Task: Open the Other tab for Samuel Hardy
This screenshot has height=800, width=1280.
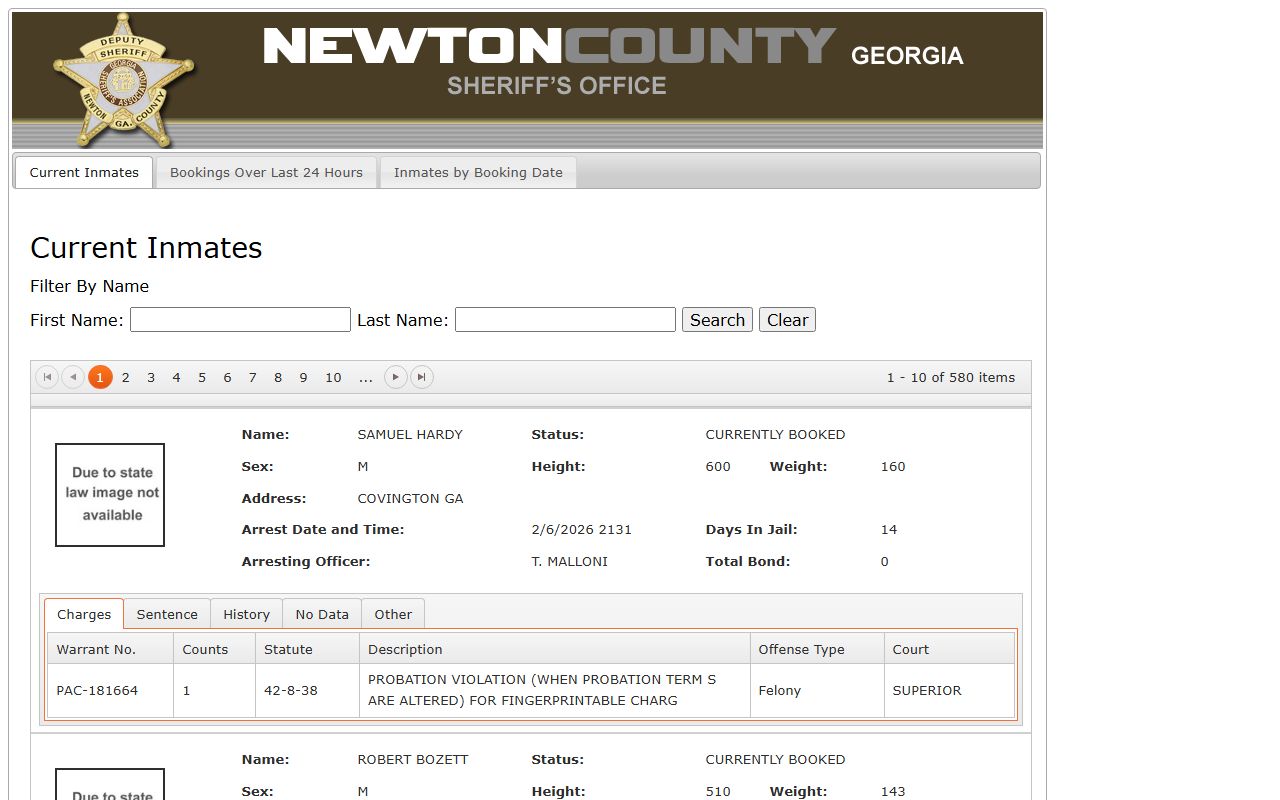Action: point(393,614)
